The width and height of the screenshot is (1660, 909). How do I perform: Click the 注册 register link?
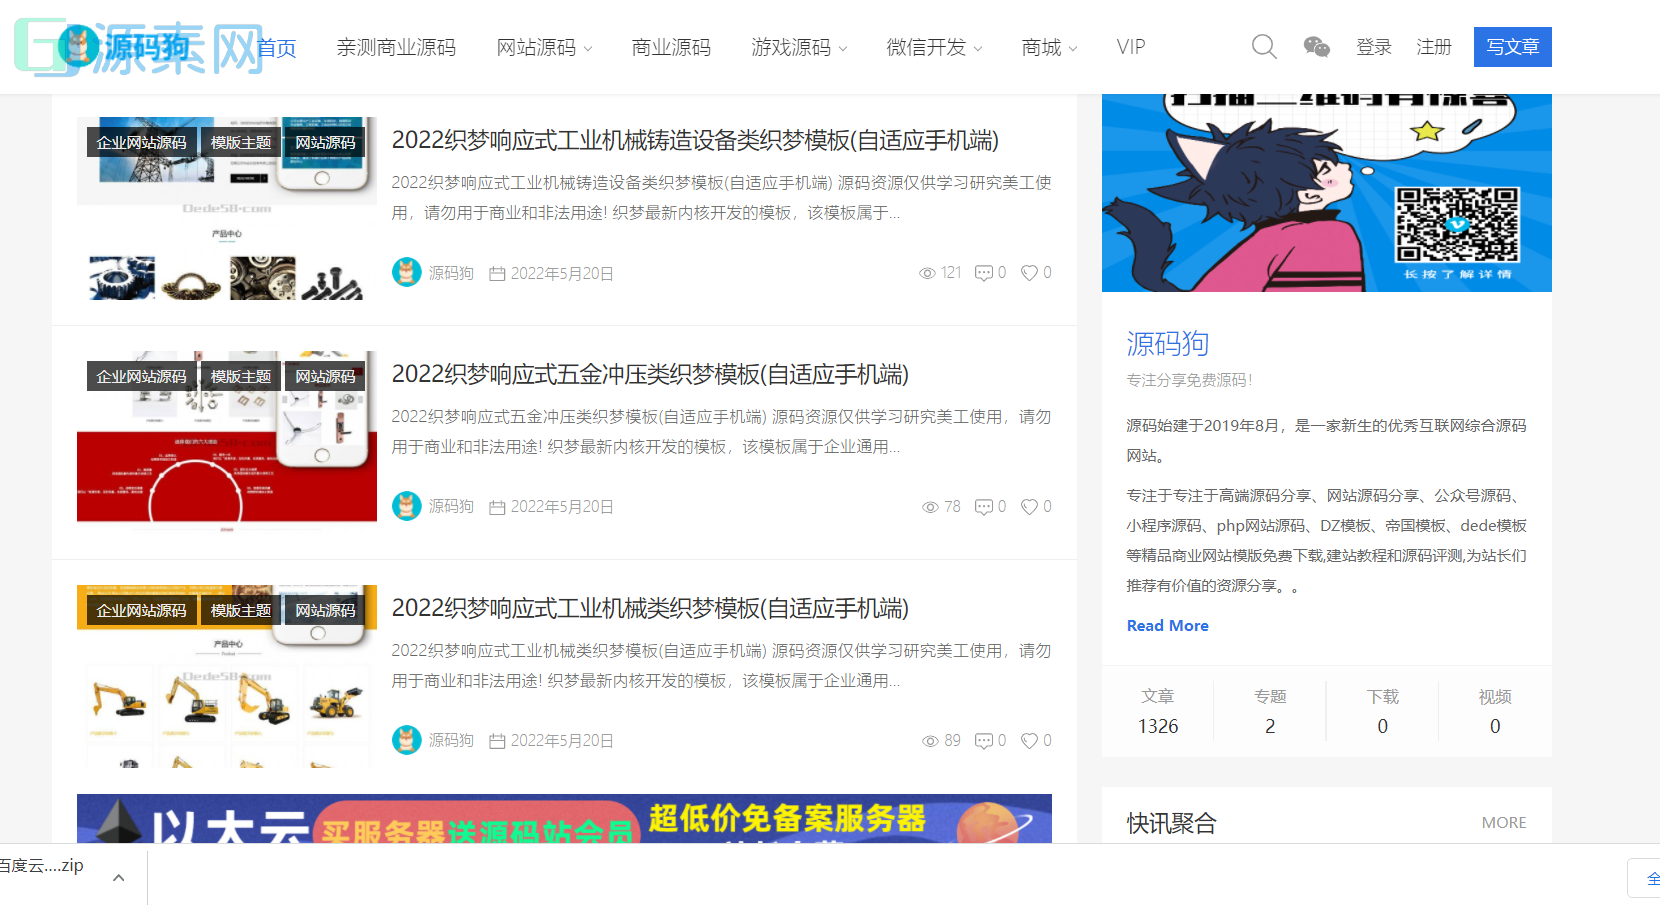click(1434, 46)
